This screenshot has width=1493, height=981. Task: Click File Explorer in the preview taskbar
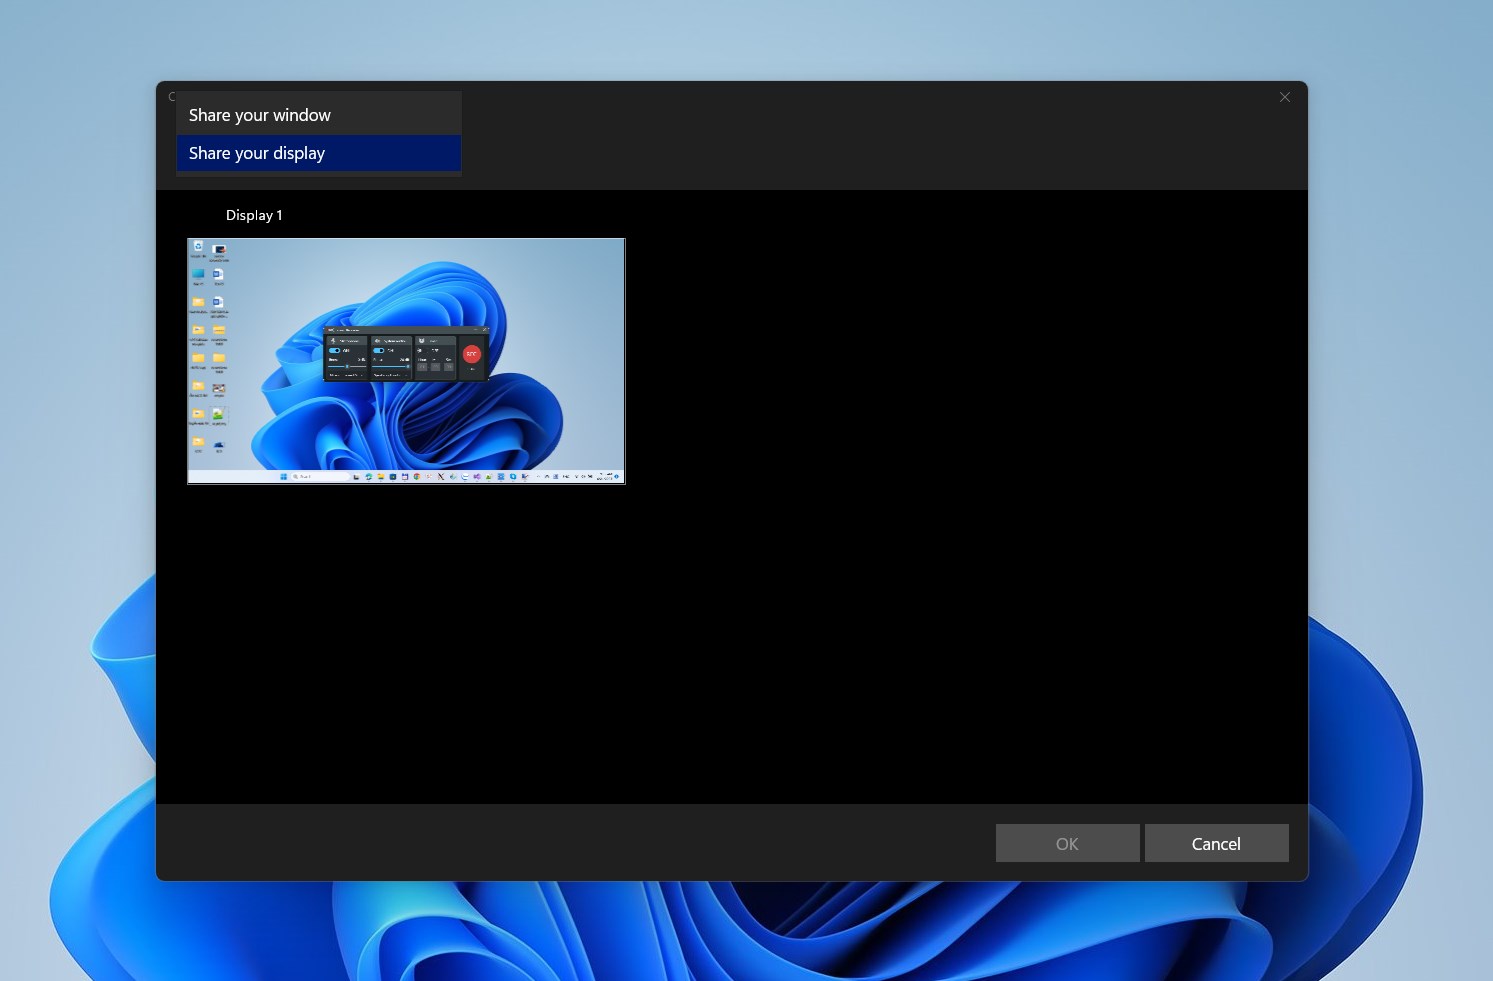tap(380, 477)
